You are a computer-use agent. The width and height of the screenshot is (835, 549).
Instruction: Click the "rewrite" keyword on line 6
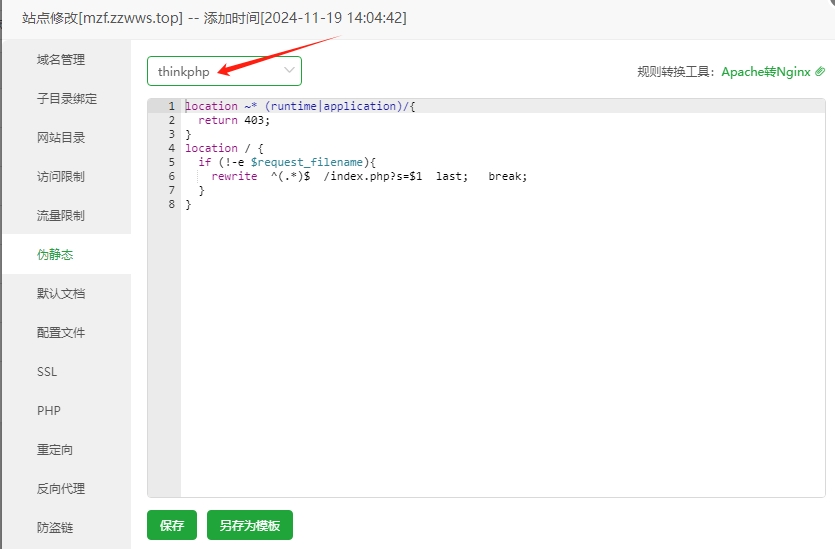click(234, 176)
